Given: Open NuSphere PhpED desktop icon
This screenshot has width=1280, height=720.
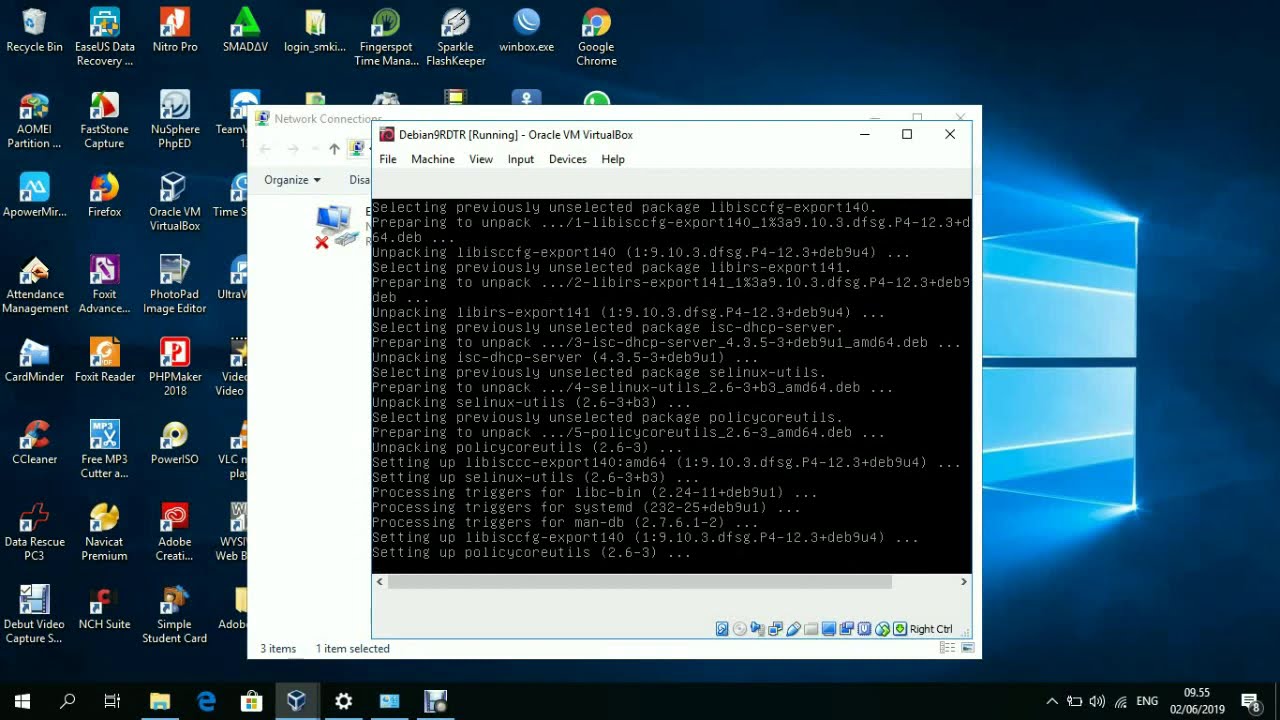Looking at the screenshot, I should coord(175,120).
